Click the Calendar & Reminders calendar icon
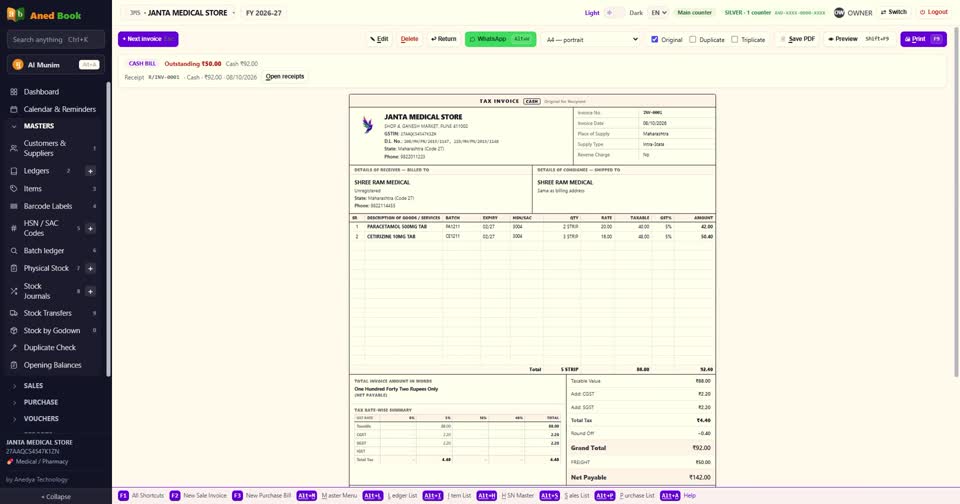 pyautogui.click(x=14, y=109)
